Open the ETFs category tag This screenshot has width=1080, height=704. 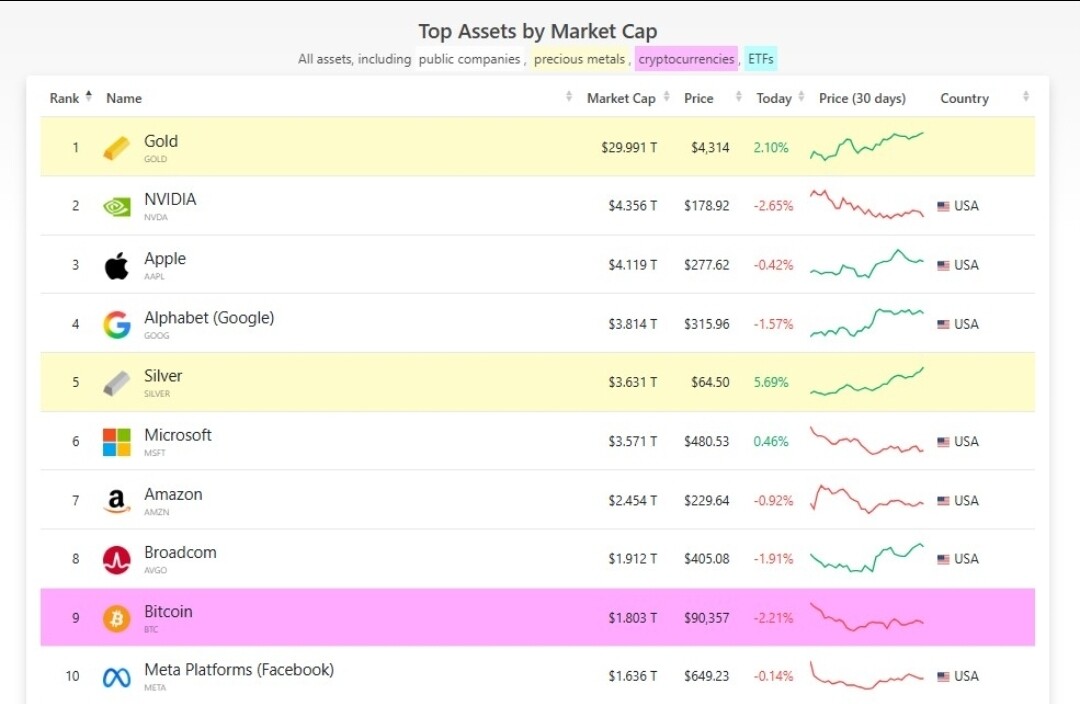(x=760, y=59)
